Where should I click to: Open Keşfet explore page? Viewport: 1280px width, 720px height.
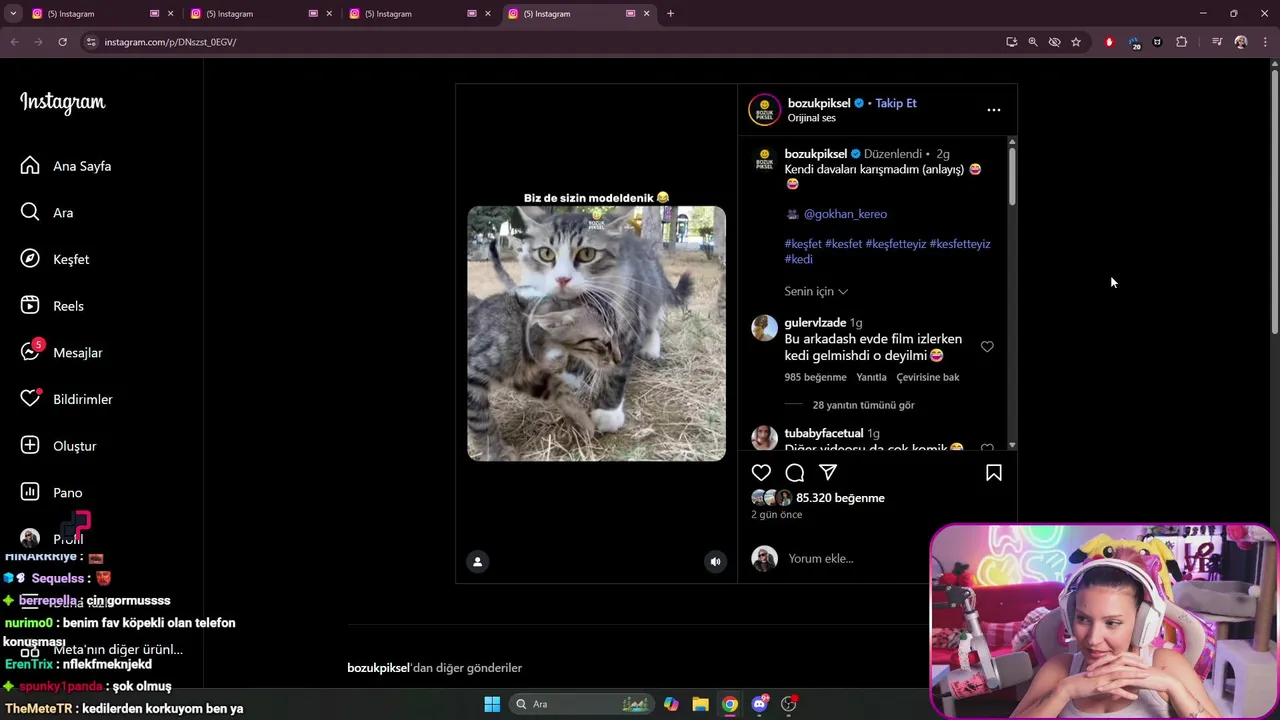(x=55, y=259)
